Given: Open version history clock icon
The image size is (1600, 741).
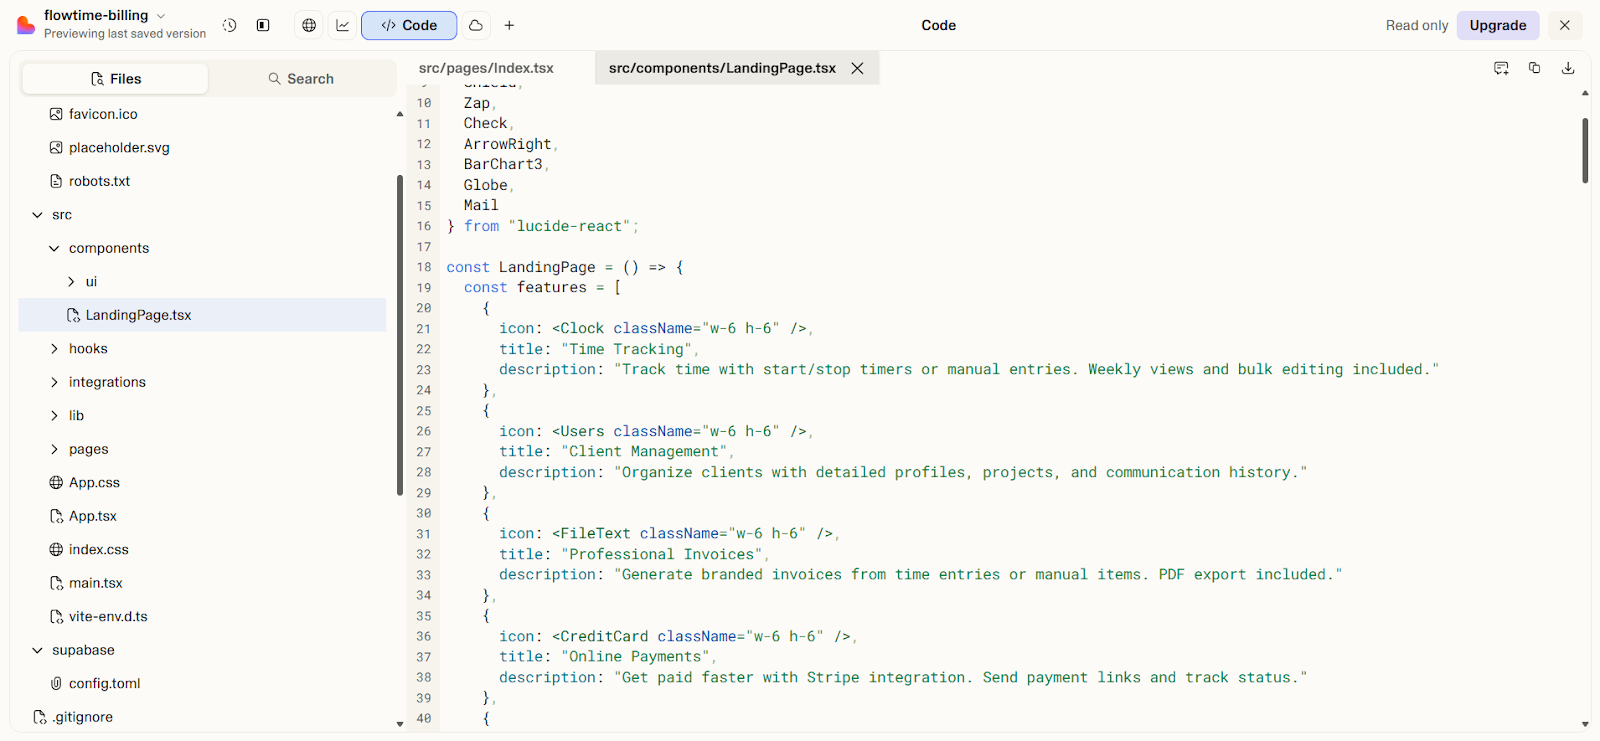Looking at the screenshot, I should point(230,25).
